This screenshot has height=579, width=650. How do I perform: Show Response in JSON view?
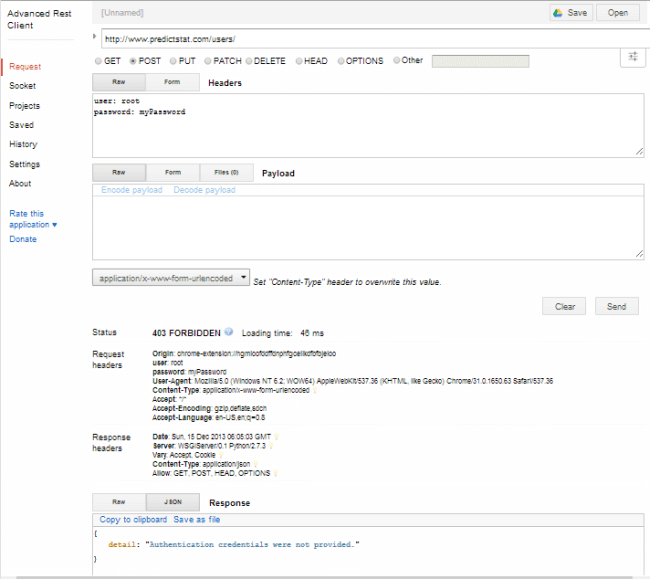pyautogui.click(x=173, y=502)
